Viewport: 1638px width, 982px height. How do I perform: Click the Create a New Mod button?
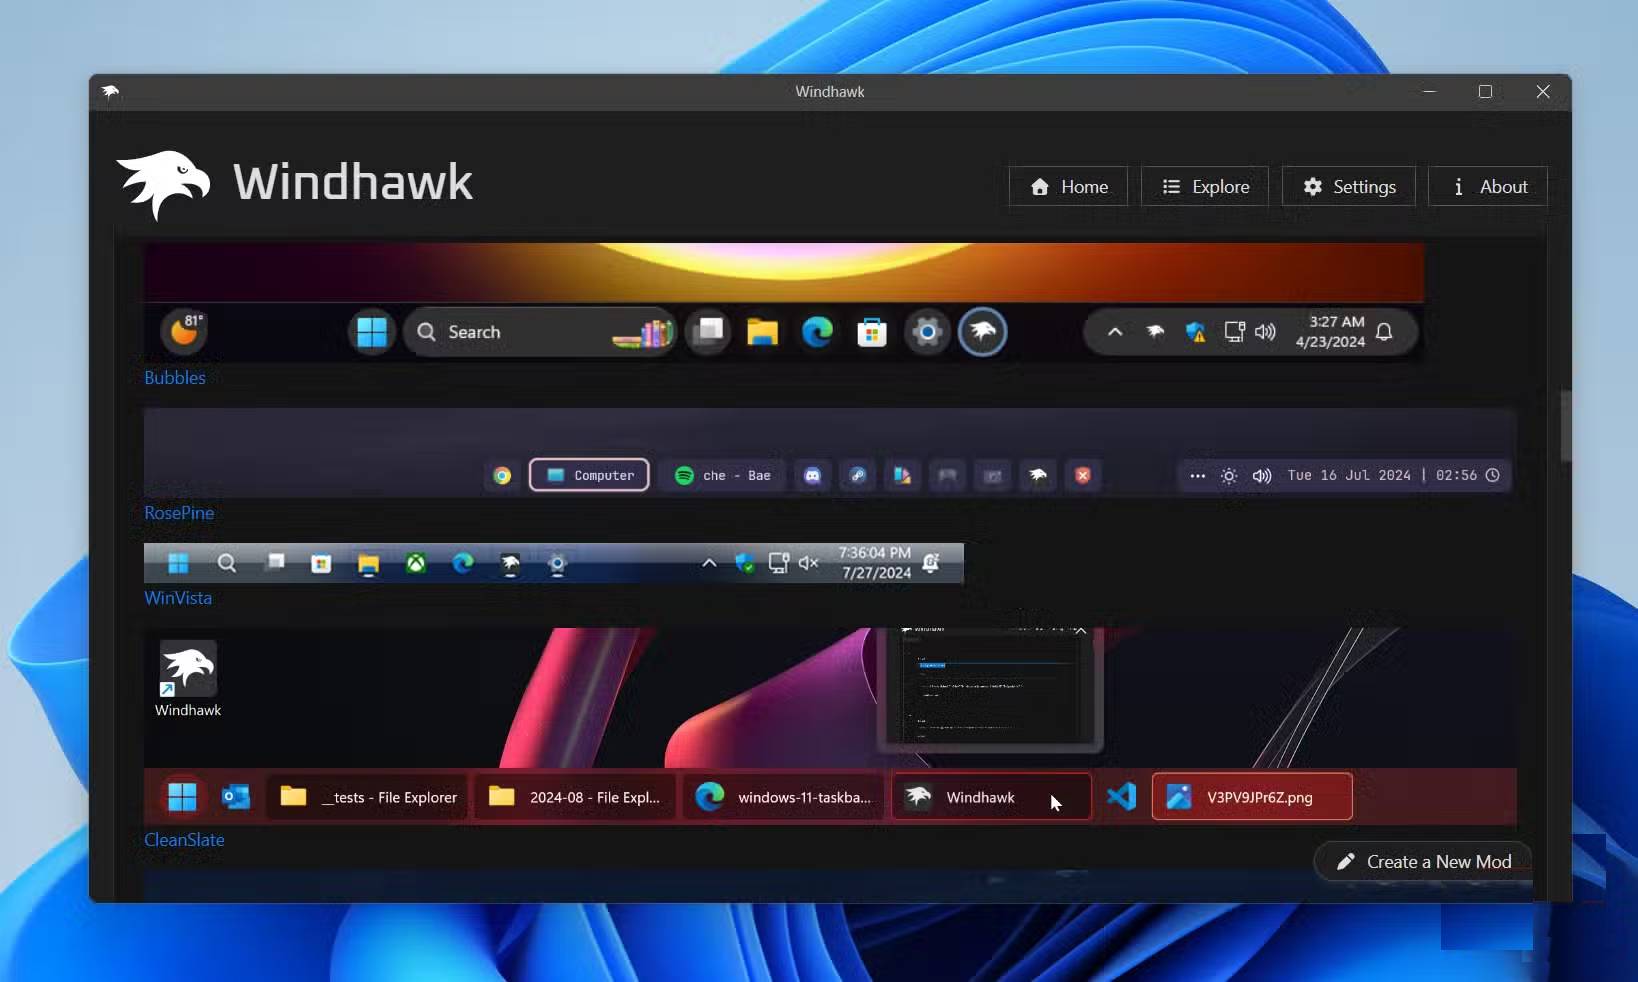pyautogui.click(x=1423, y=862)
